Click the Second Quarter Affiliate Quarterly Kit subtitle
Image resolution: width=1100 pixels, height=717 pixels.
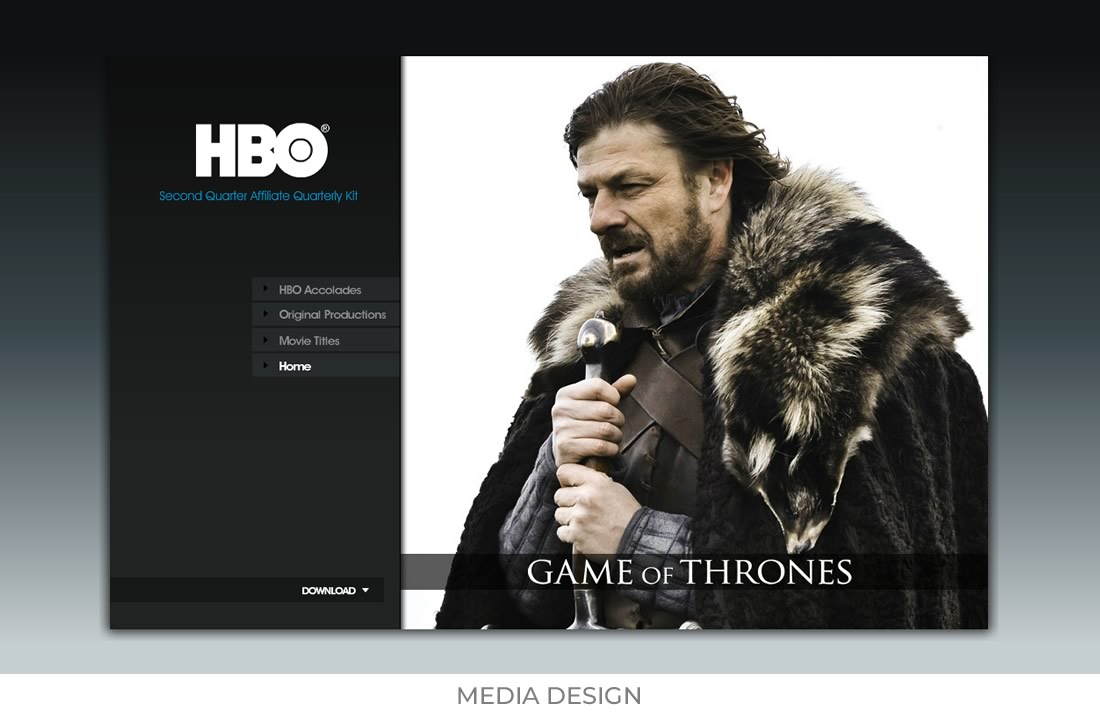click(258, 196)
